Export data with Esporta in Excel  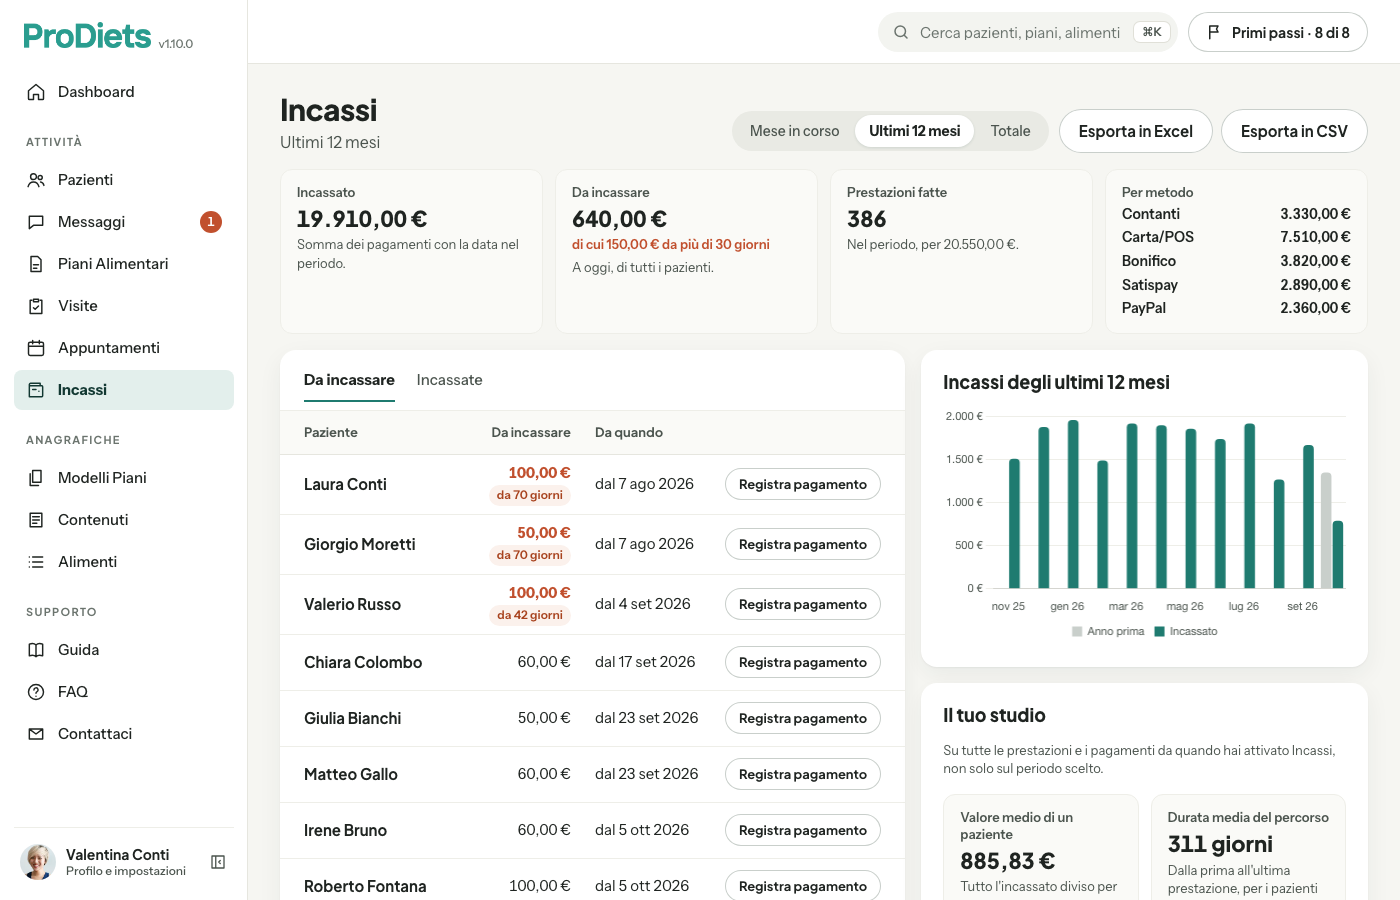pos(1136,131)
